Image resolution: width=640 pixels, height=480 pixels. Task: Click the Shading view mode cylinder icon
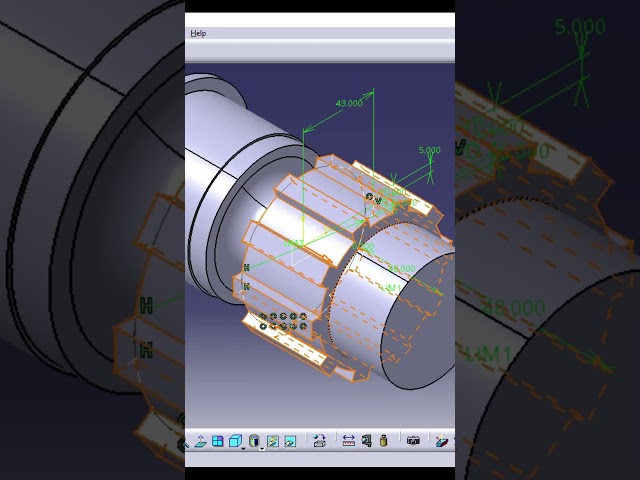click(254, 441)
